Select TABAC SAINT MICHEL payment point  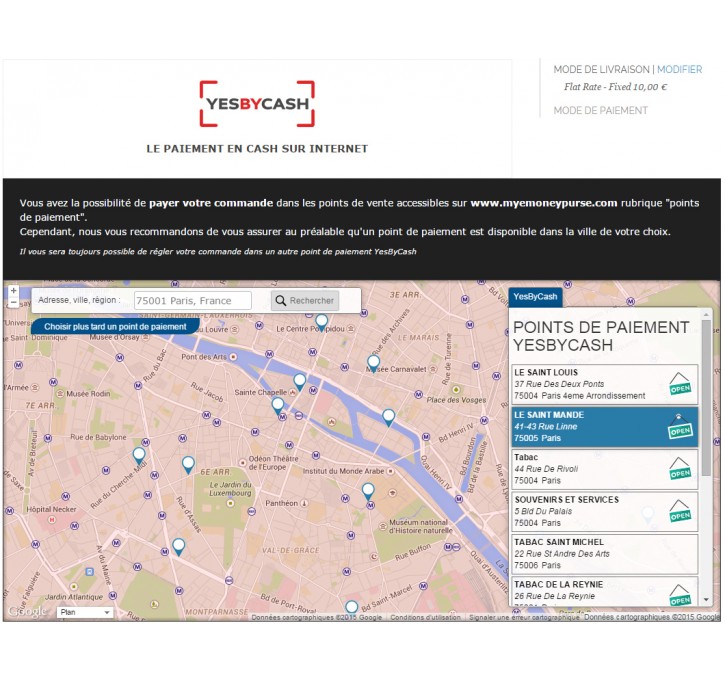604,554
